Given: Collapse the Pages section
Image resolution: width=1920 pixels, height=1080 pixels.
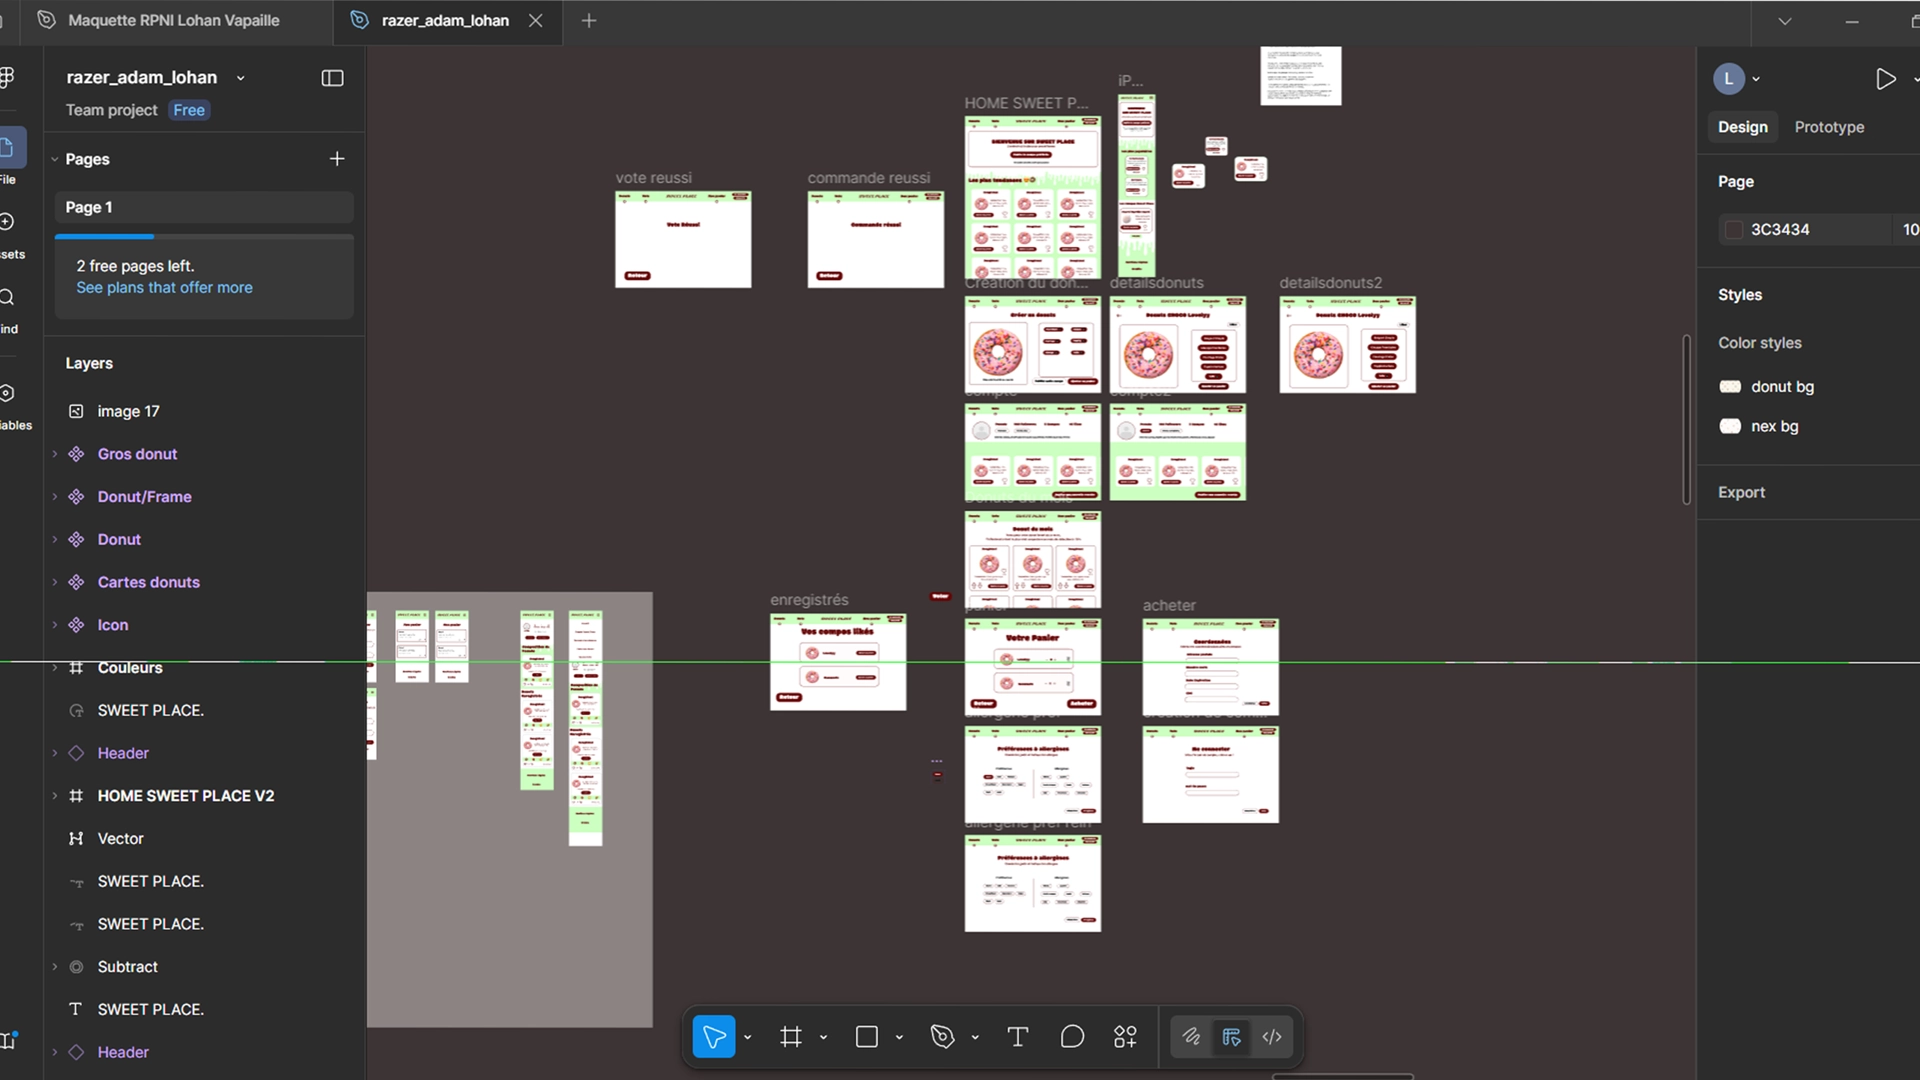Looking at the screenshot, I should [x=55, y=159].
